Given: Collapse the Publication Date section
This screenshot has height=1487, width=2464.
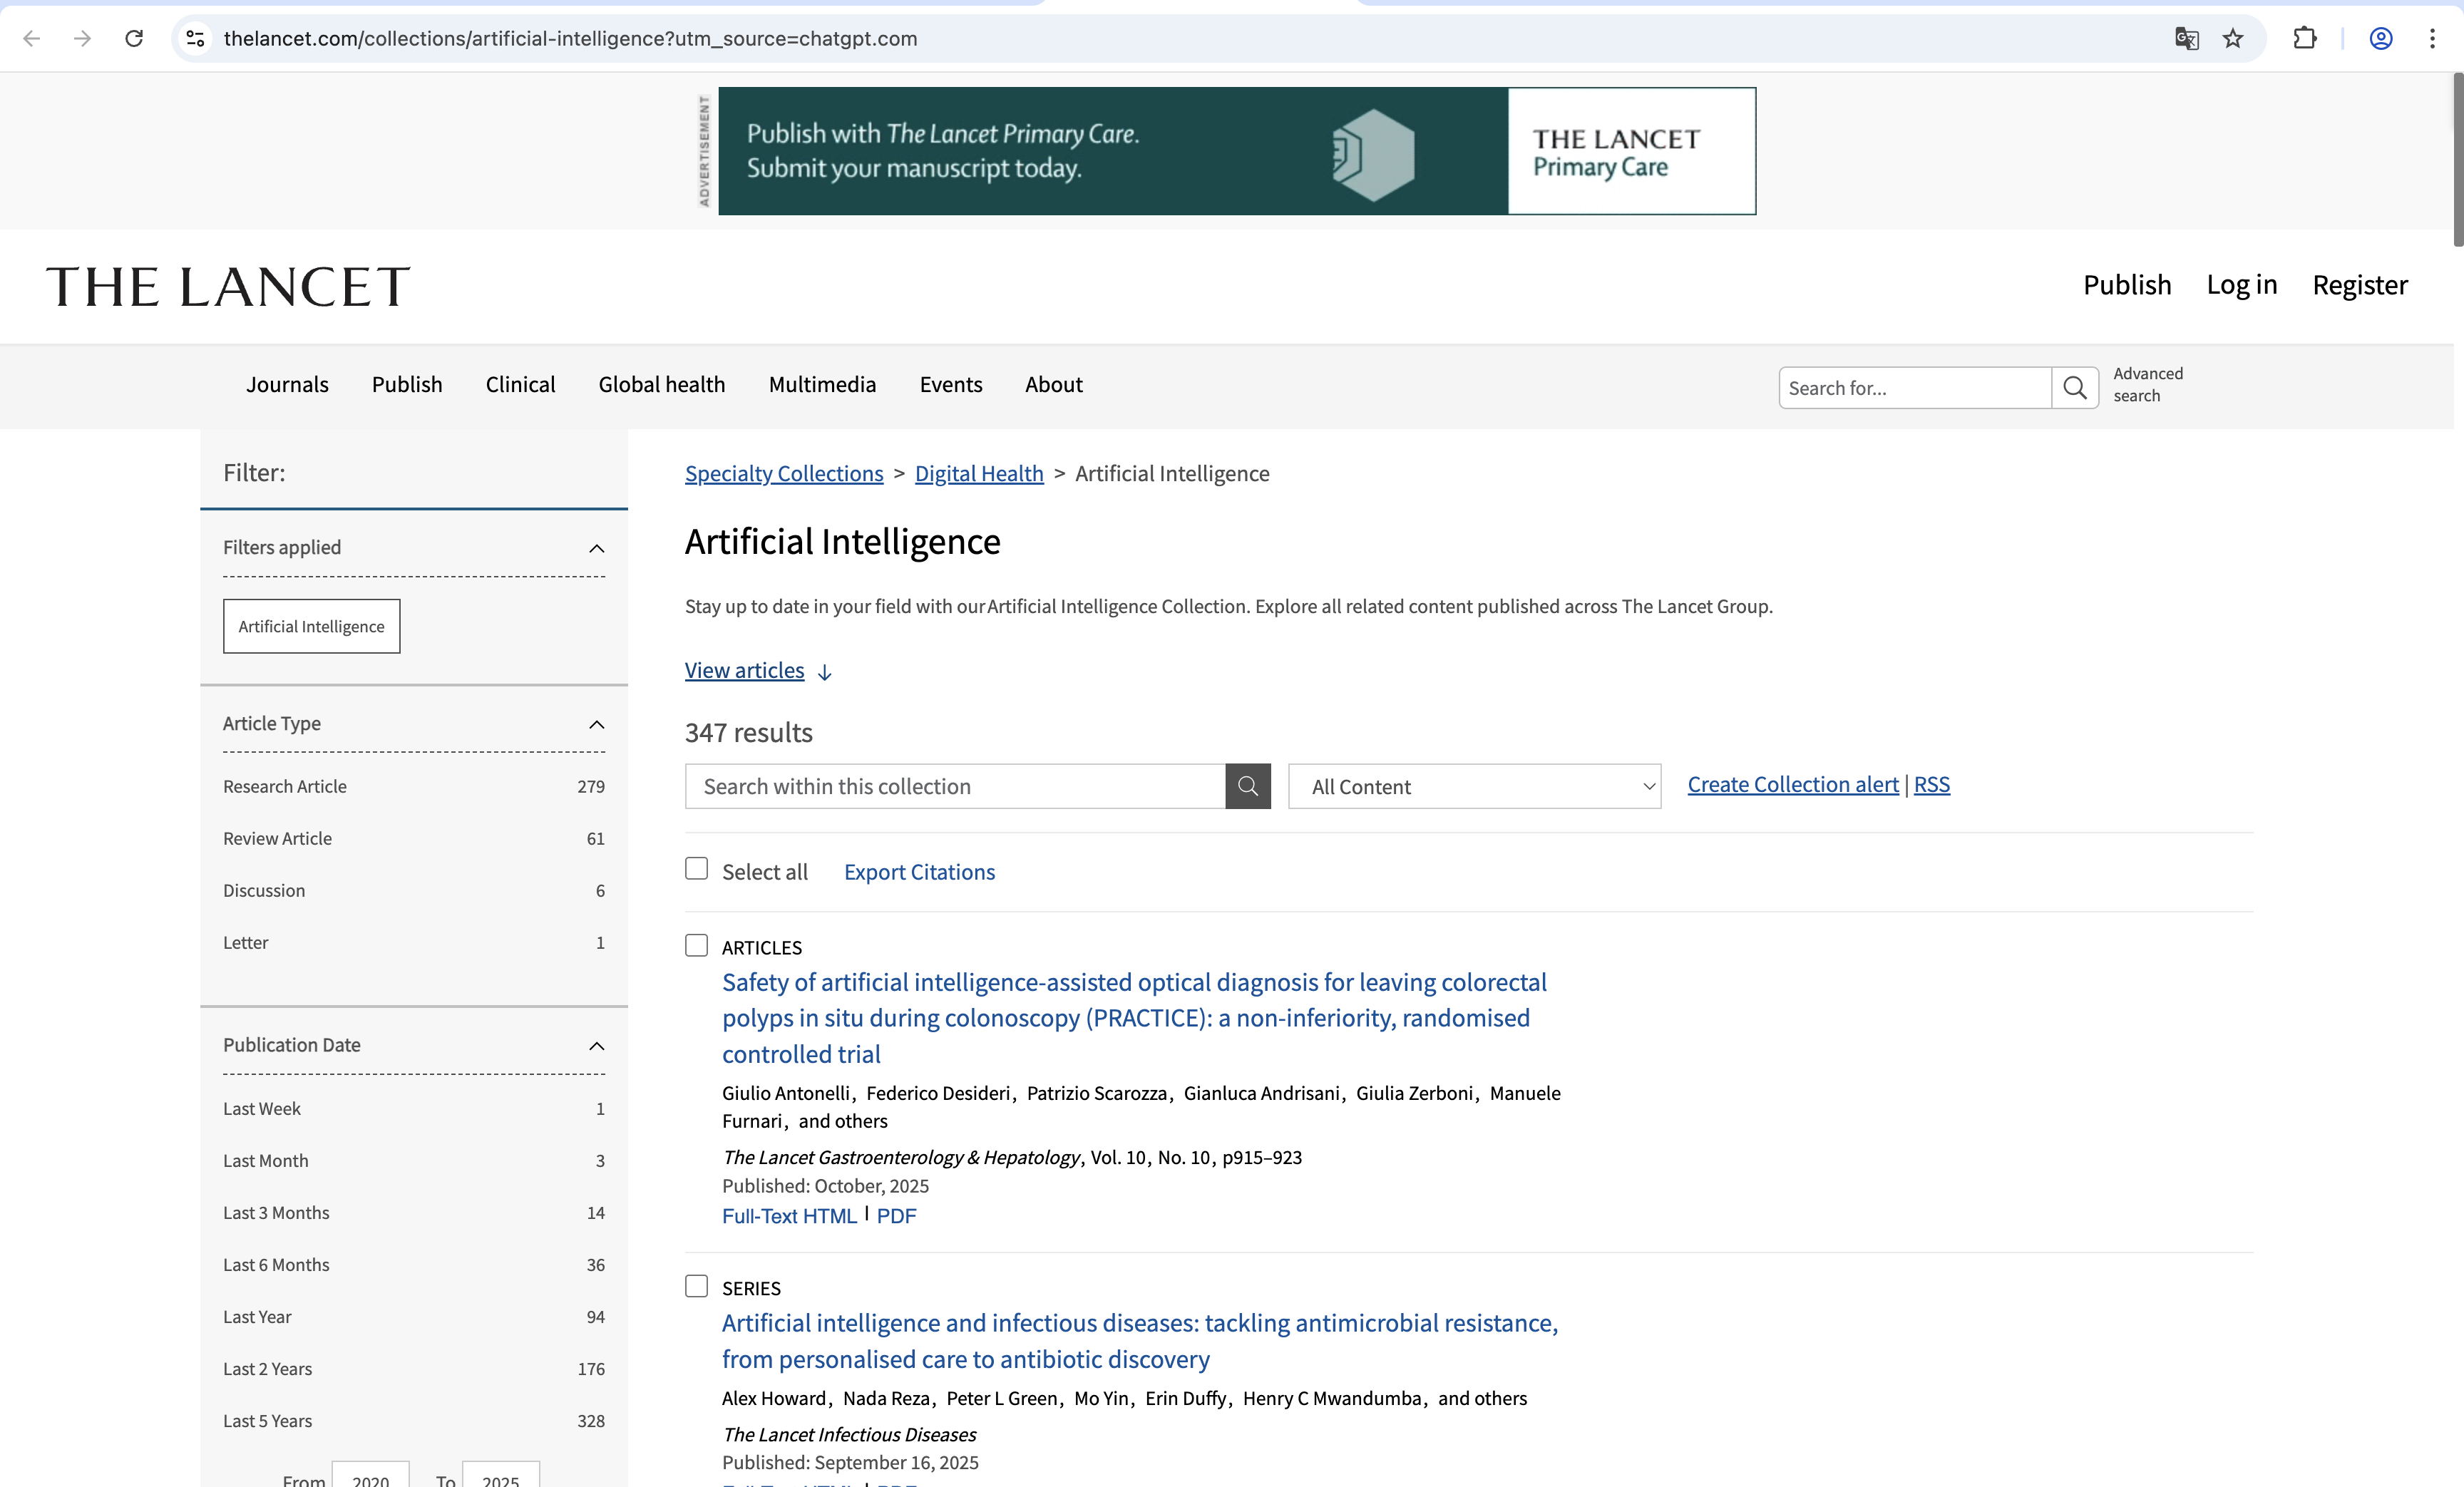Looking at the screenshot, I should tap(597, 1046).
